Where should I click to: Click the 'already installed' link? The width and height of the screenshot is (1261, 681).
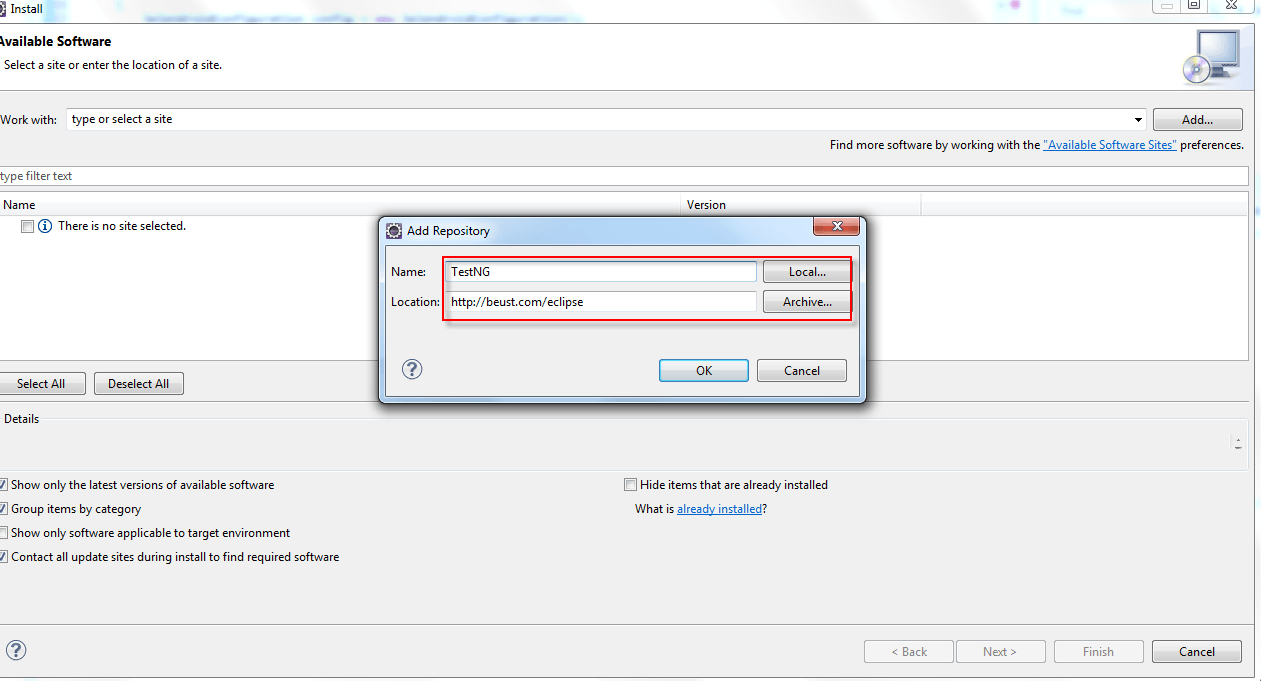coord(719,509)
